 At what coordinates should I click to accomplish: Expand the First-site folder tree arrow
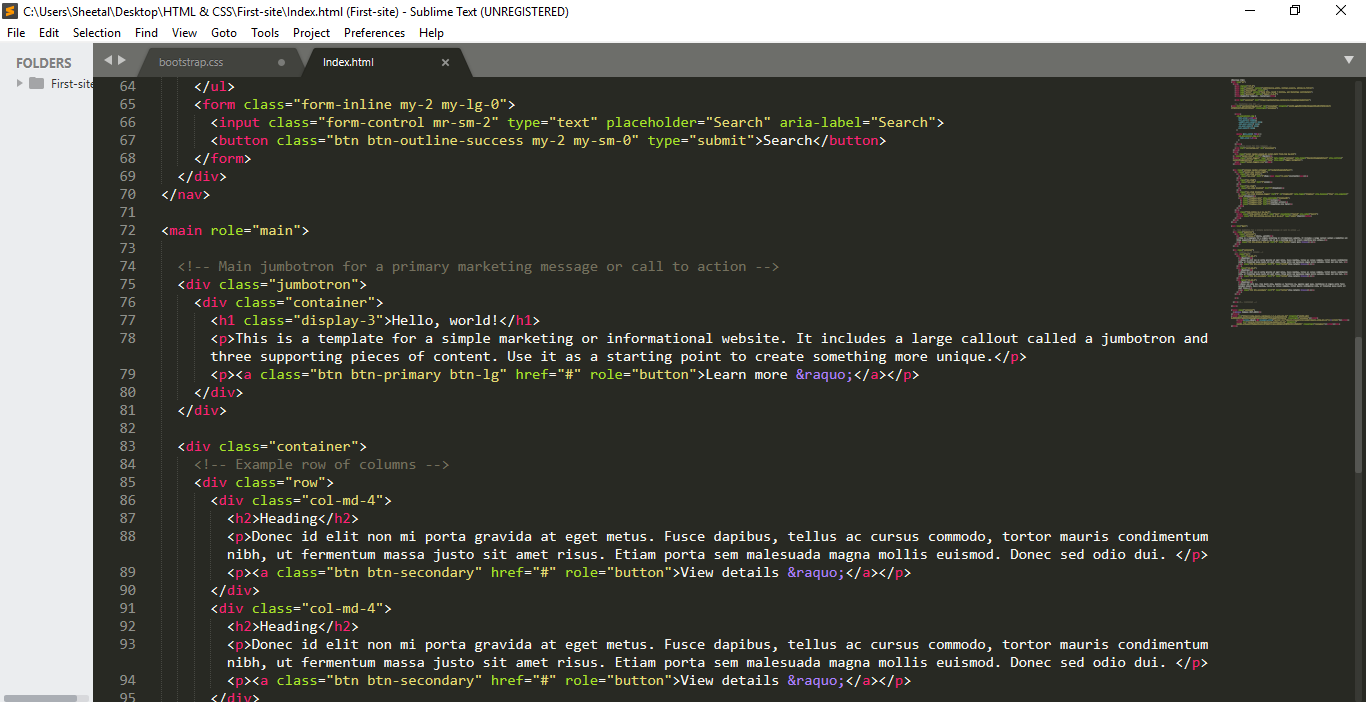pos(19,84)
